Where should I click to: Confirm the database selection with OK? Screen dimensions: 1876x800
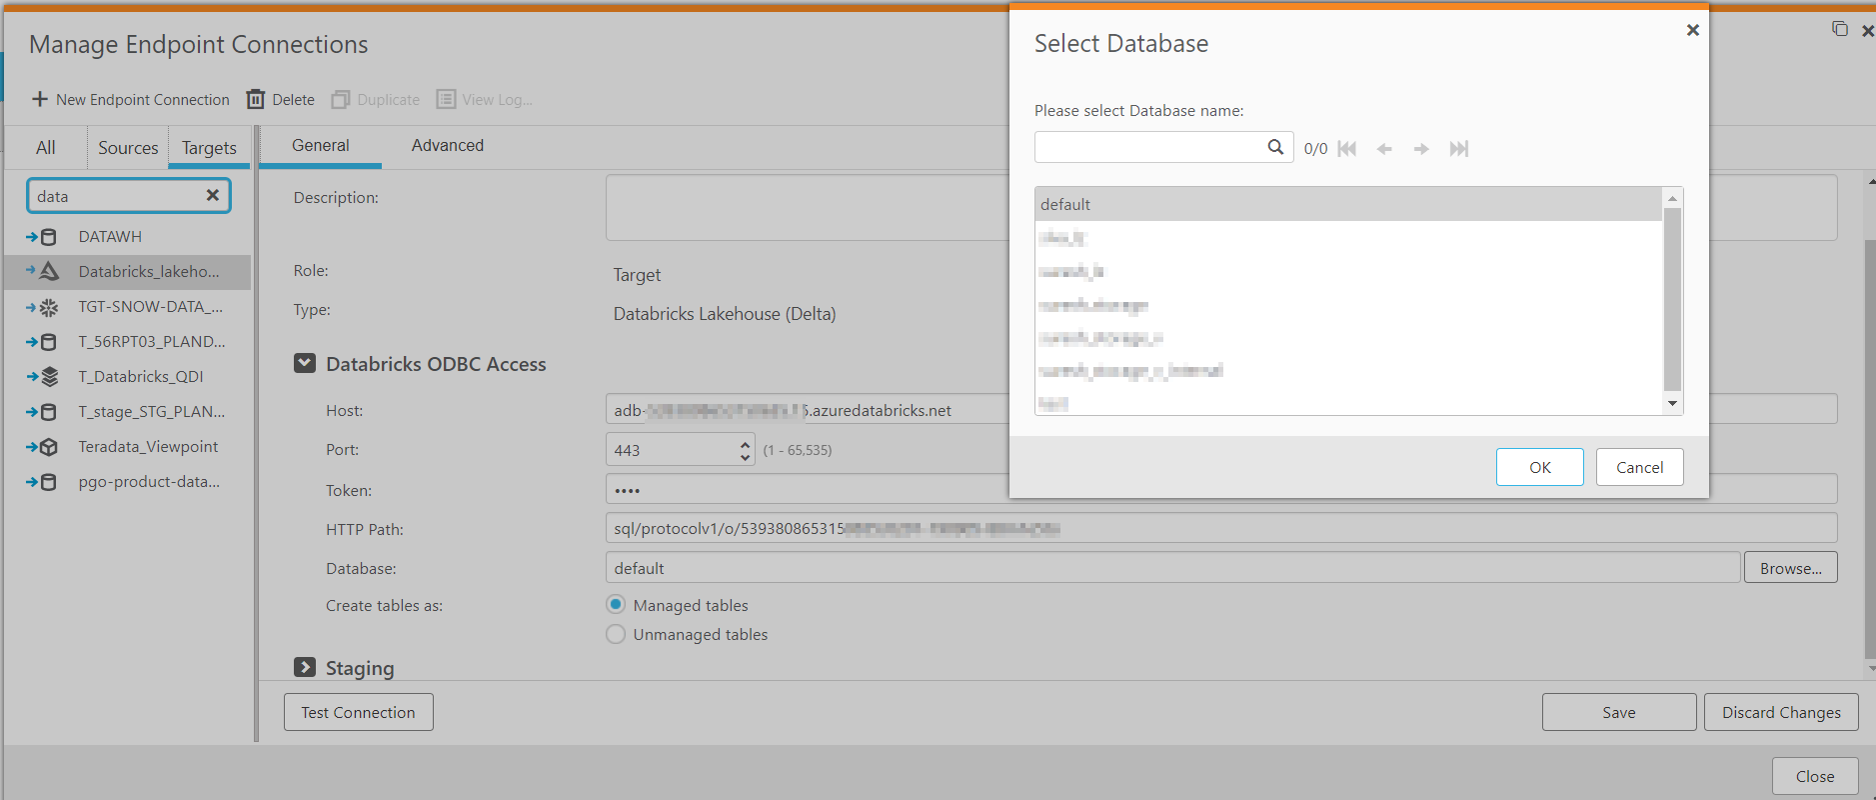(1539, 467)
